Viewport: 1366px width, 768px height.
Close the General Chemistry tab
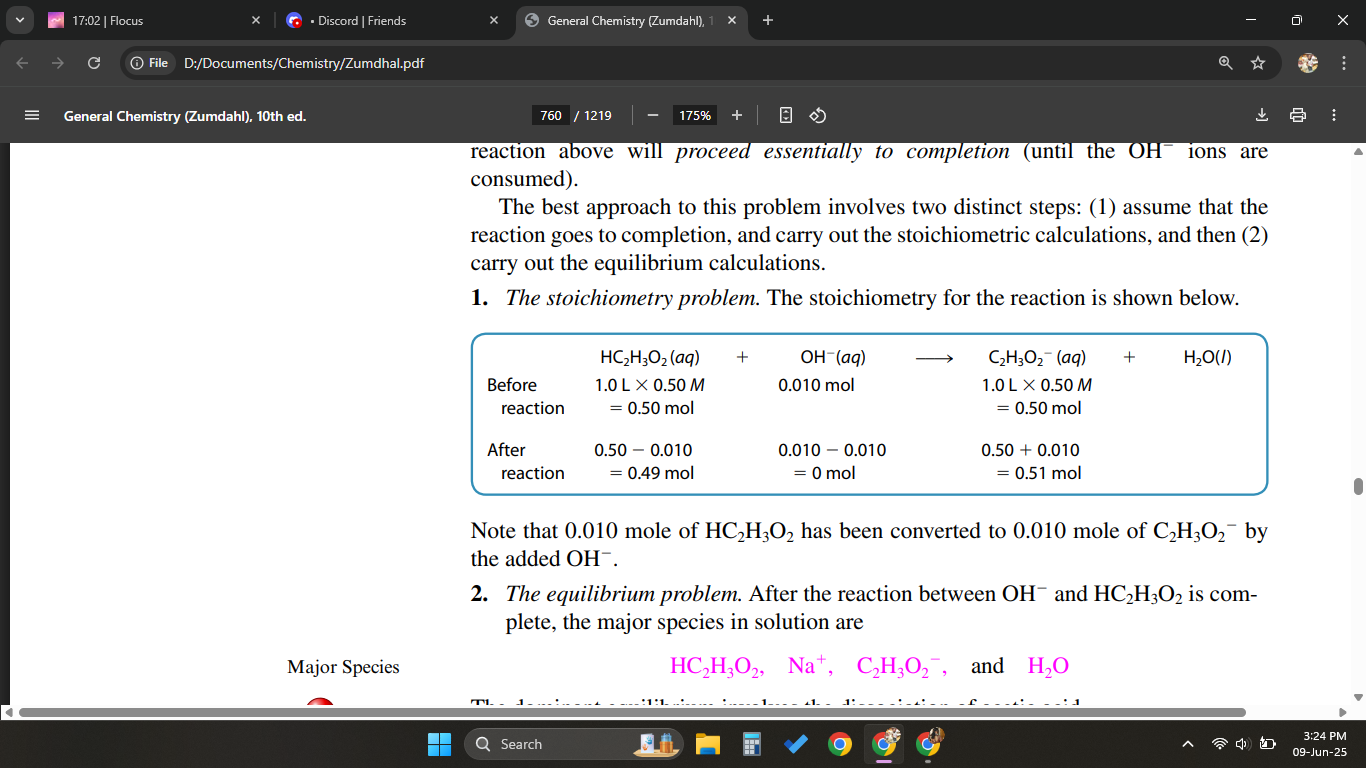tap(732, 20)
